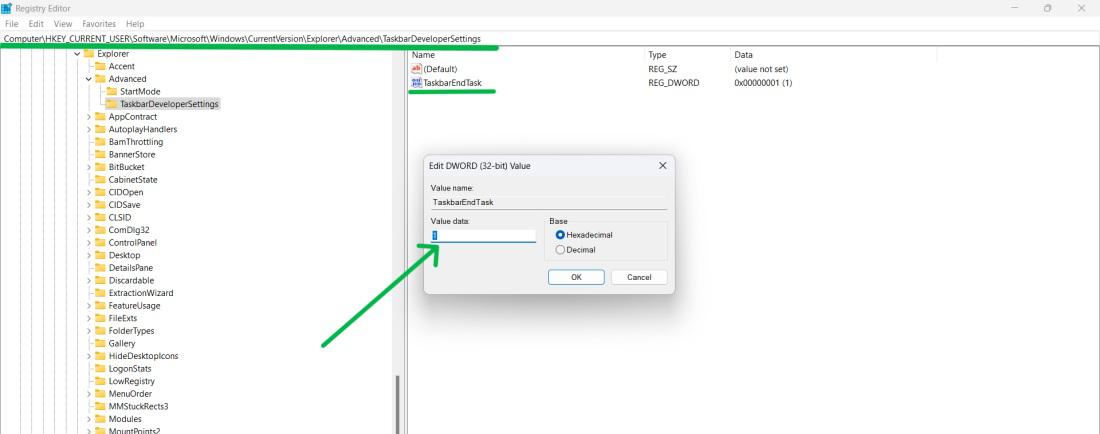Select the Discardable folder icon
Viewport: 1100px width, 434px height.
click(100, 280)
